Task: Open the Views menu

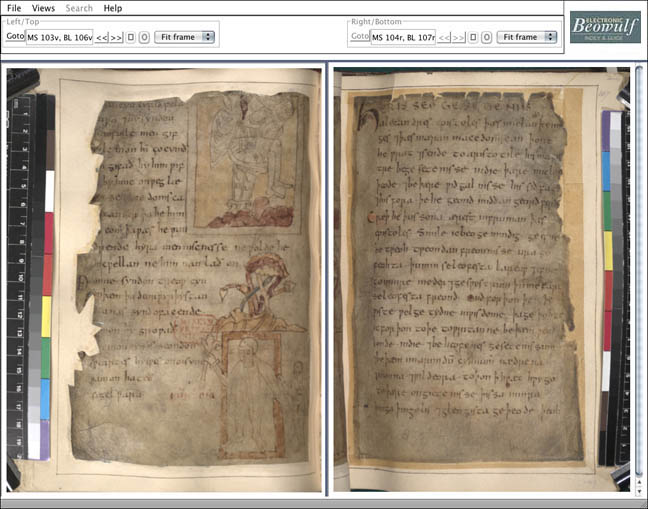Action: pyautogui.click(x=43, y=8)
